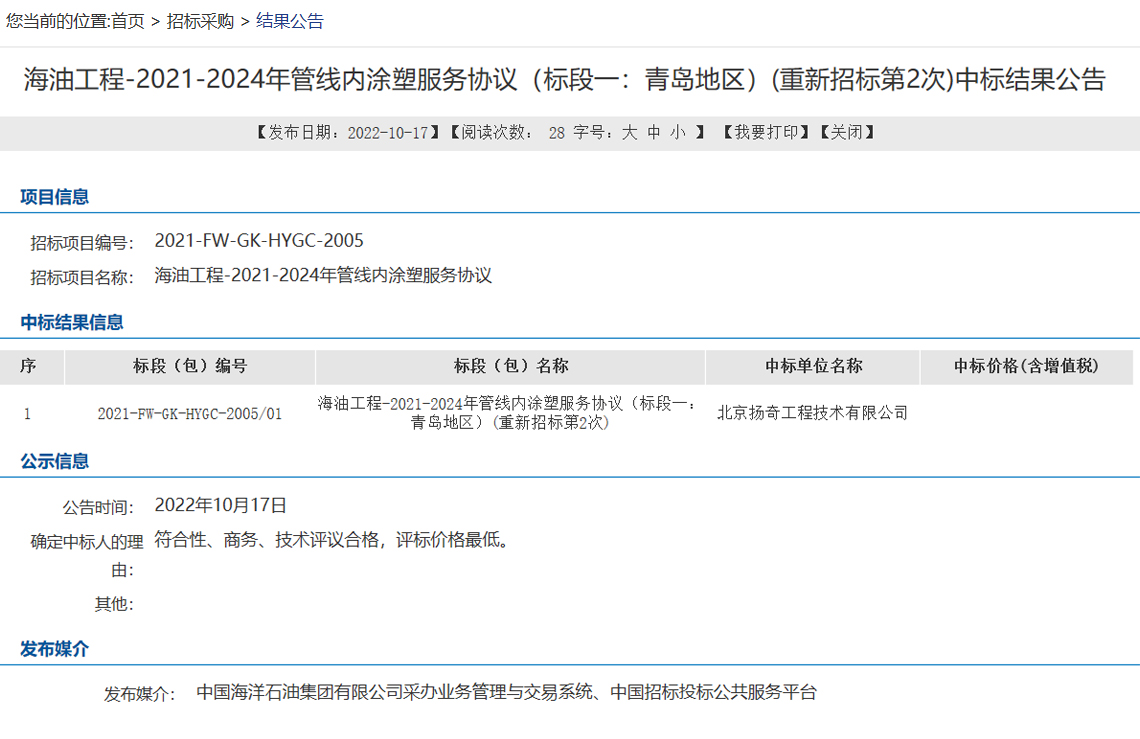Screen dimensions: 1140x739
Task: Open the 招标采购 breadcrumb link
Action: coord(200,21)
